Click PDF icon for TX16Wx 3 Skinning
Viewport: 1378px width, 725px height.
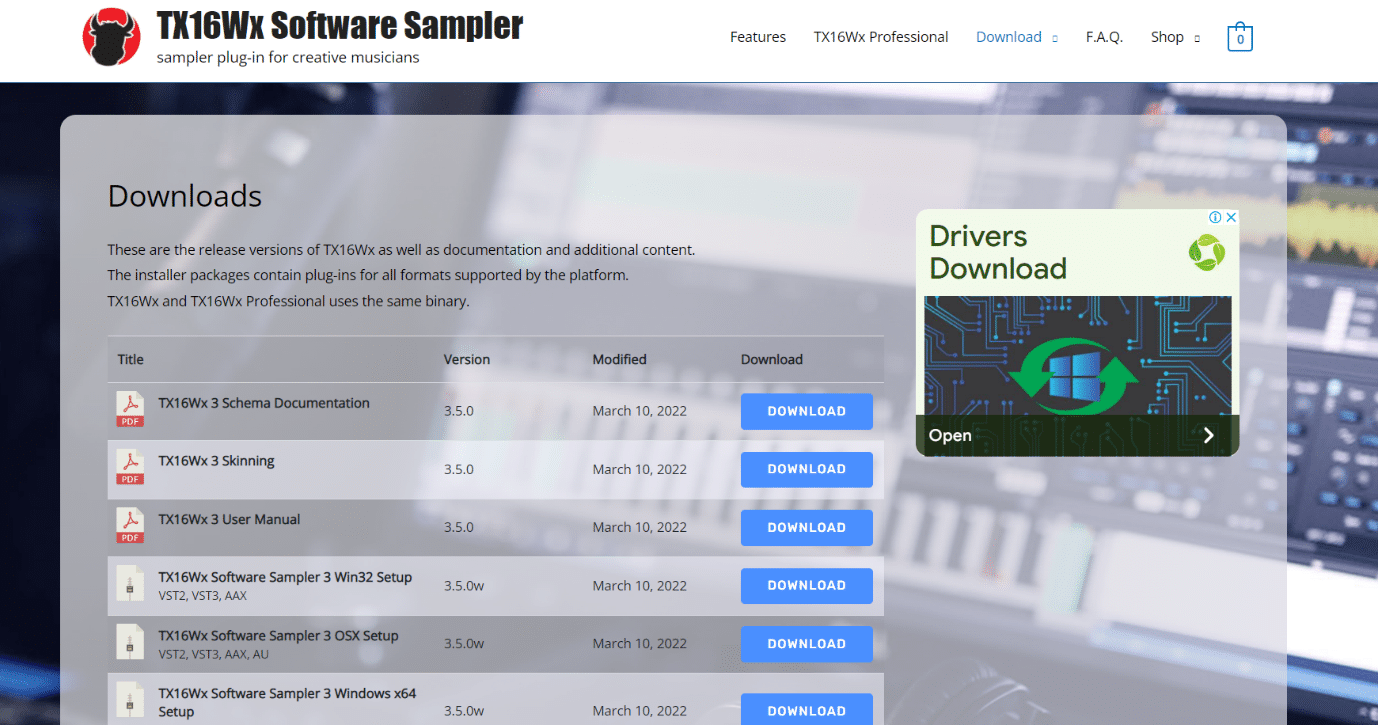(x=130, y=469)
